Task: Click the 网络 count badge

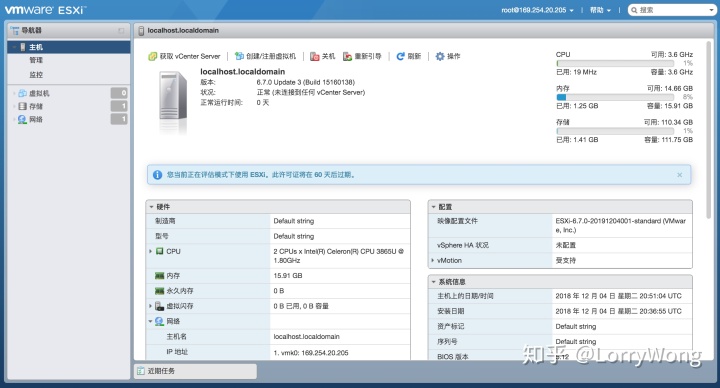Action: [x=119, y=119]
